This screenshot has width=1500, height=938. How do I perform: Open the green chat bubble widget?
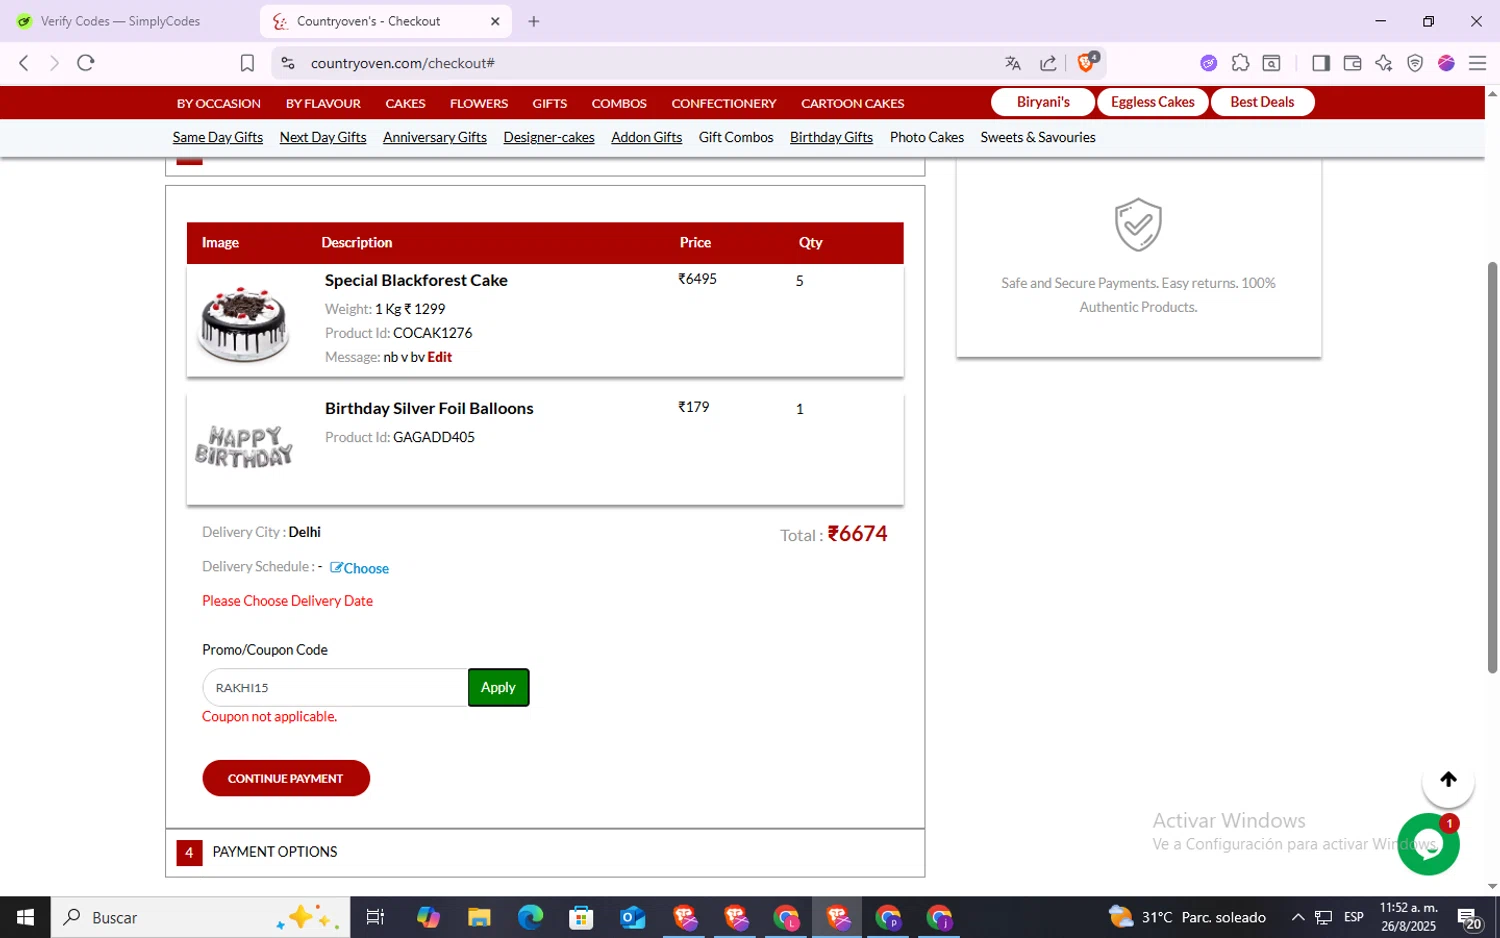tap(1428, 845)
